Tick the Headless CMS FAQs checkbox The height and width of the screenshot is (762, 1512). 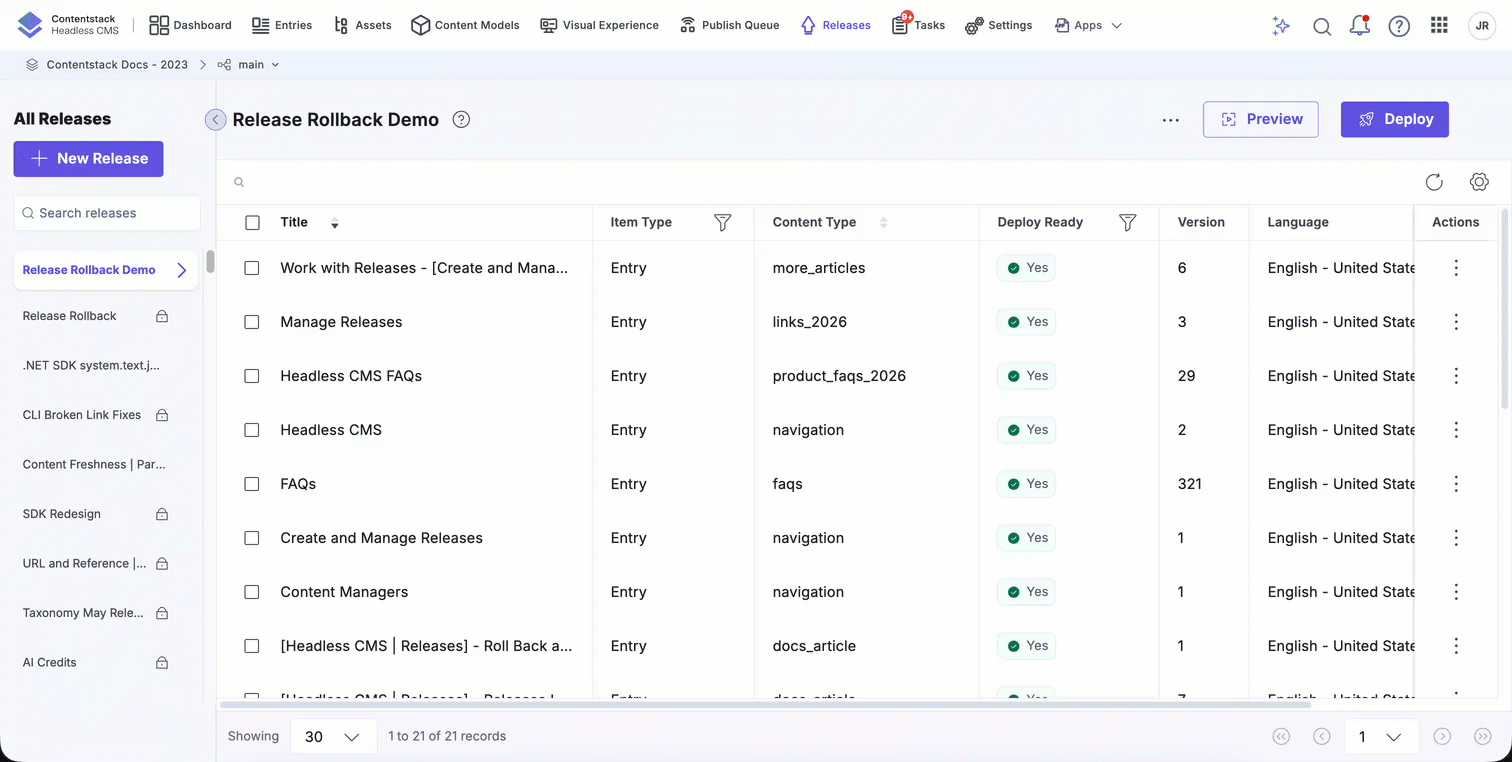tap(252, 376)
